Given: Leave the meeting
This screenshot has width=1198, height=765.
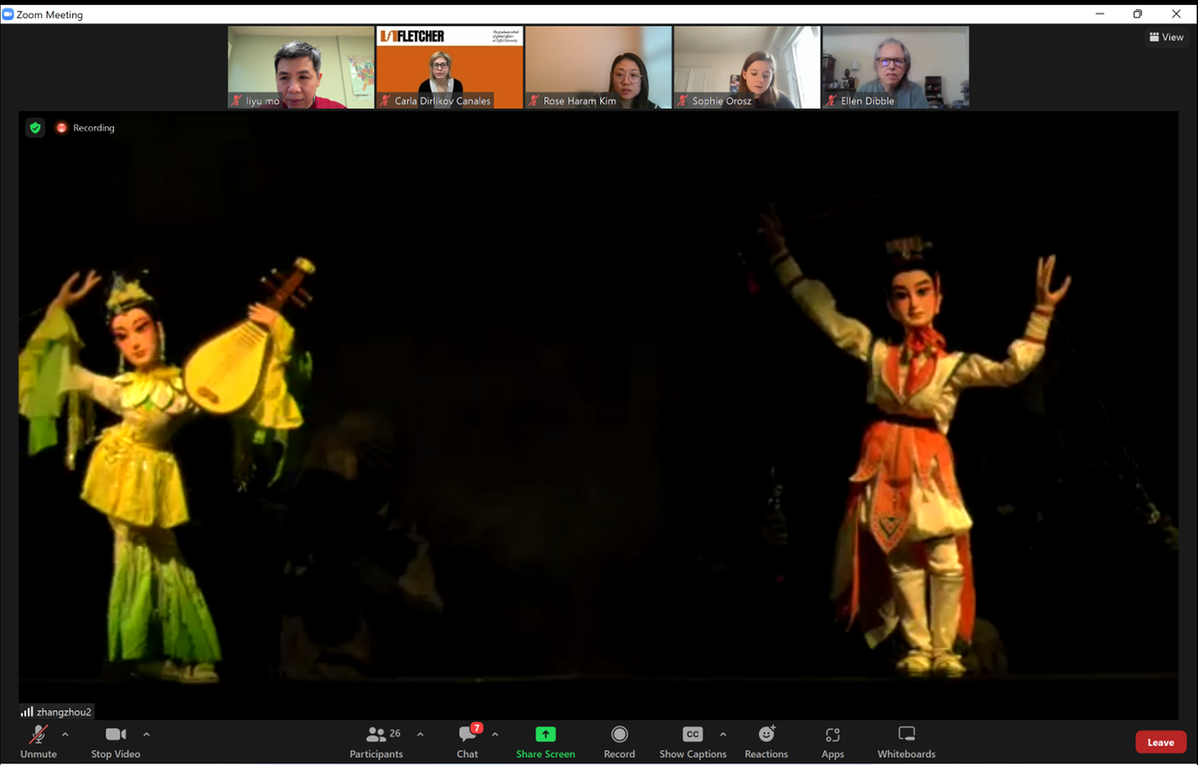Looking at the screenshot, I should [x=1161, y=742].
